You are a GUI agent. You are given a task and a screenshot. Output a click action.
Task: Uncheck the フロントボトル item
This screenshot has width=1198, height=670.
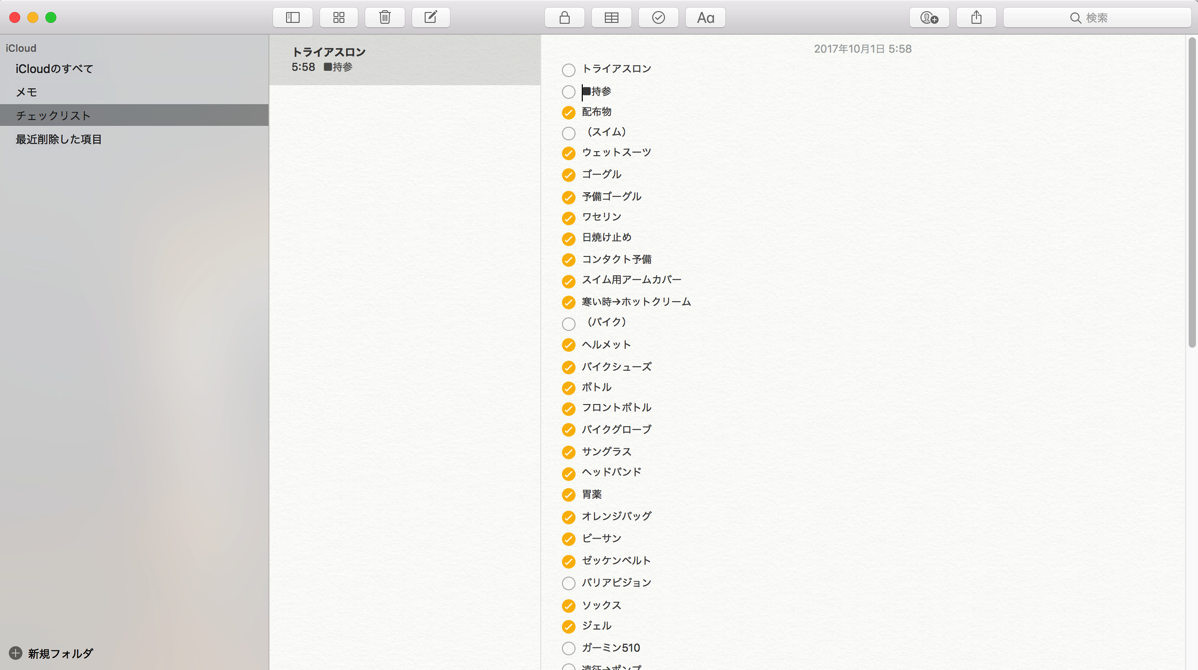point(568,409)
